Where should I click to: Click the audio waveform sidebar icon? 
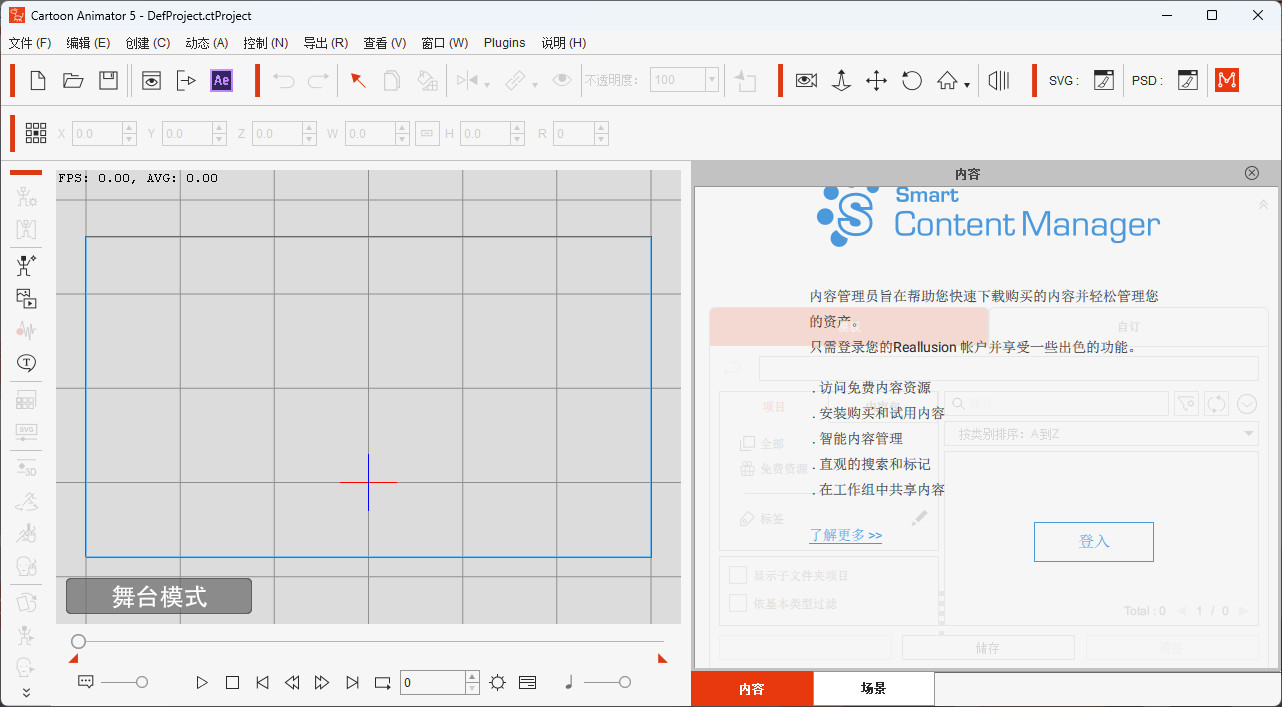pyautogui.click(x=26, y=330)
